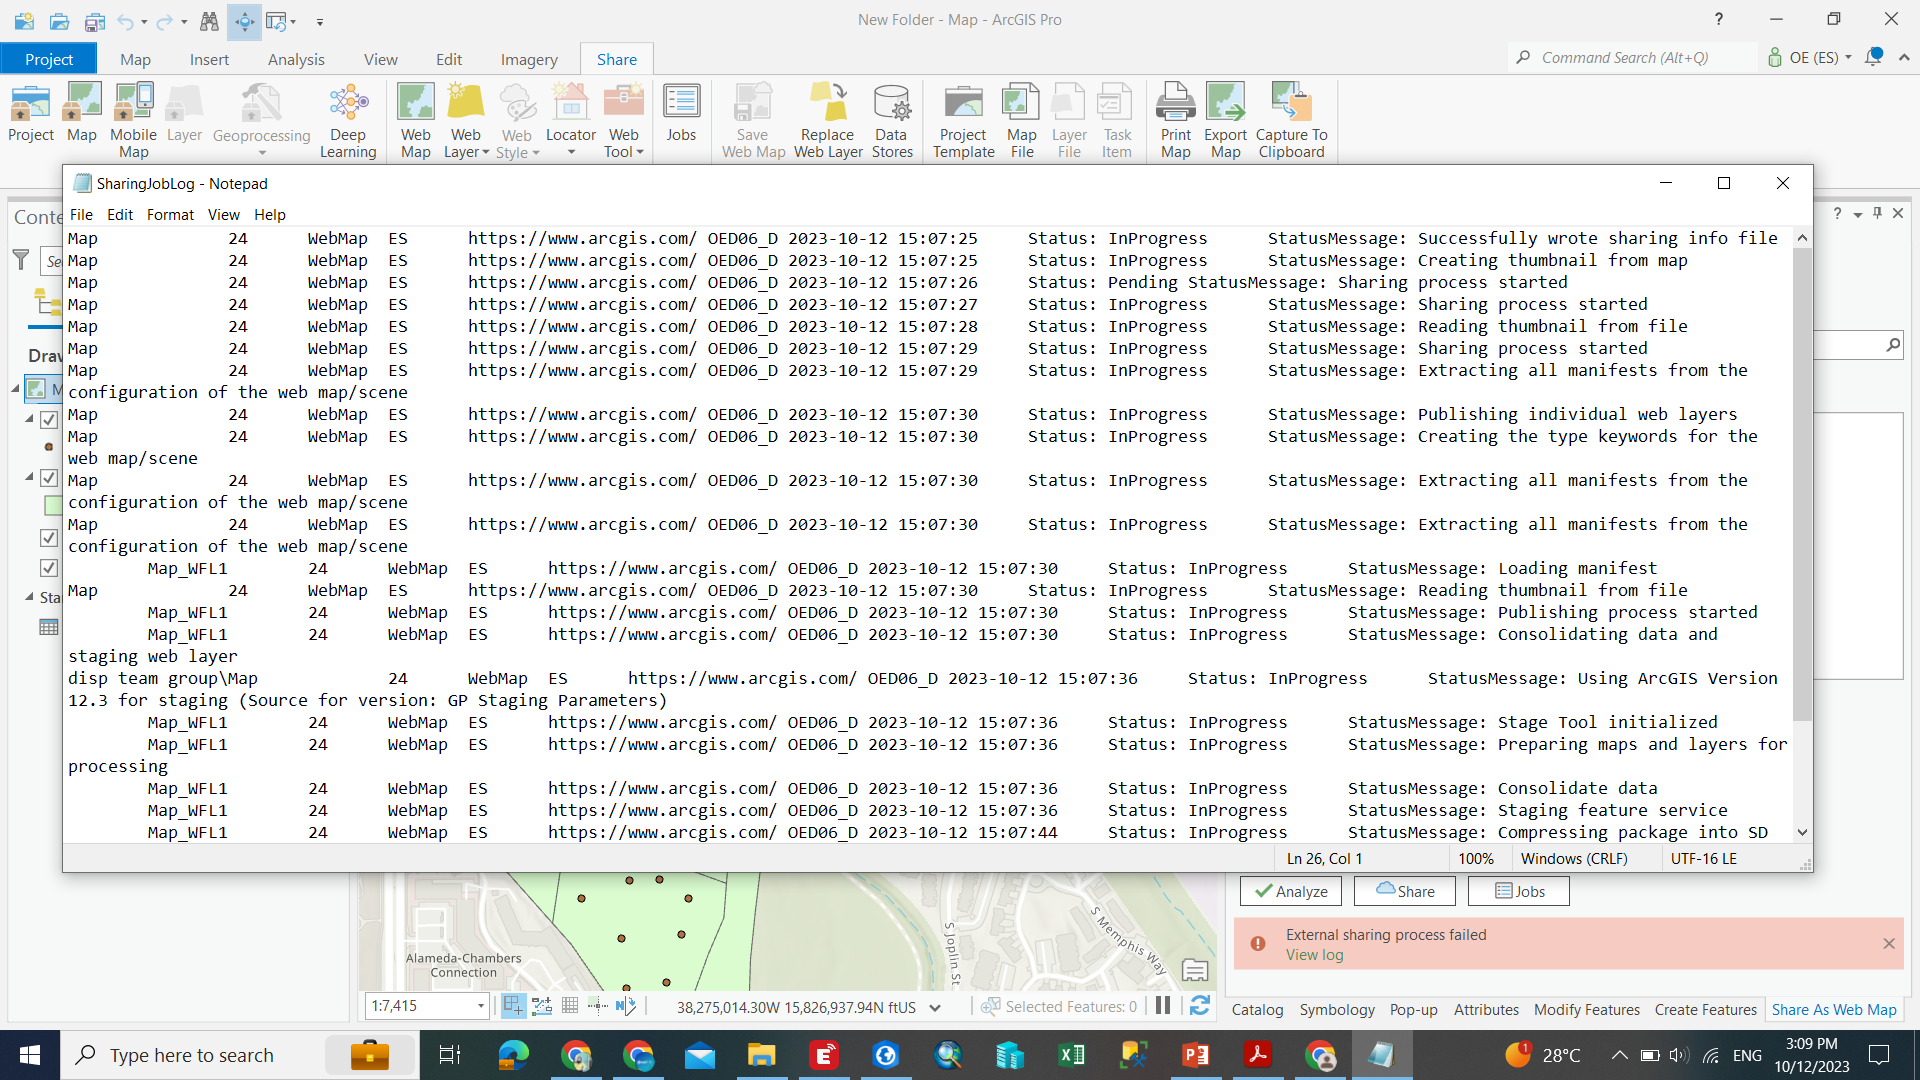Refresh the map view from the status bar
This screenshot has width=1920, height=1080.
1200,1006
